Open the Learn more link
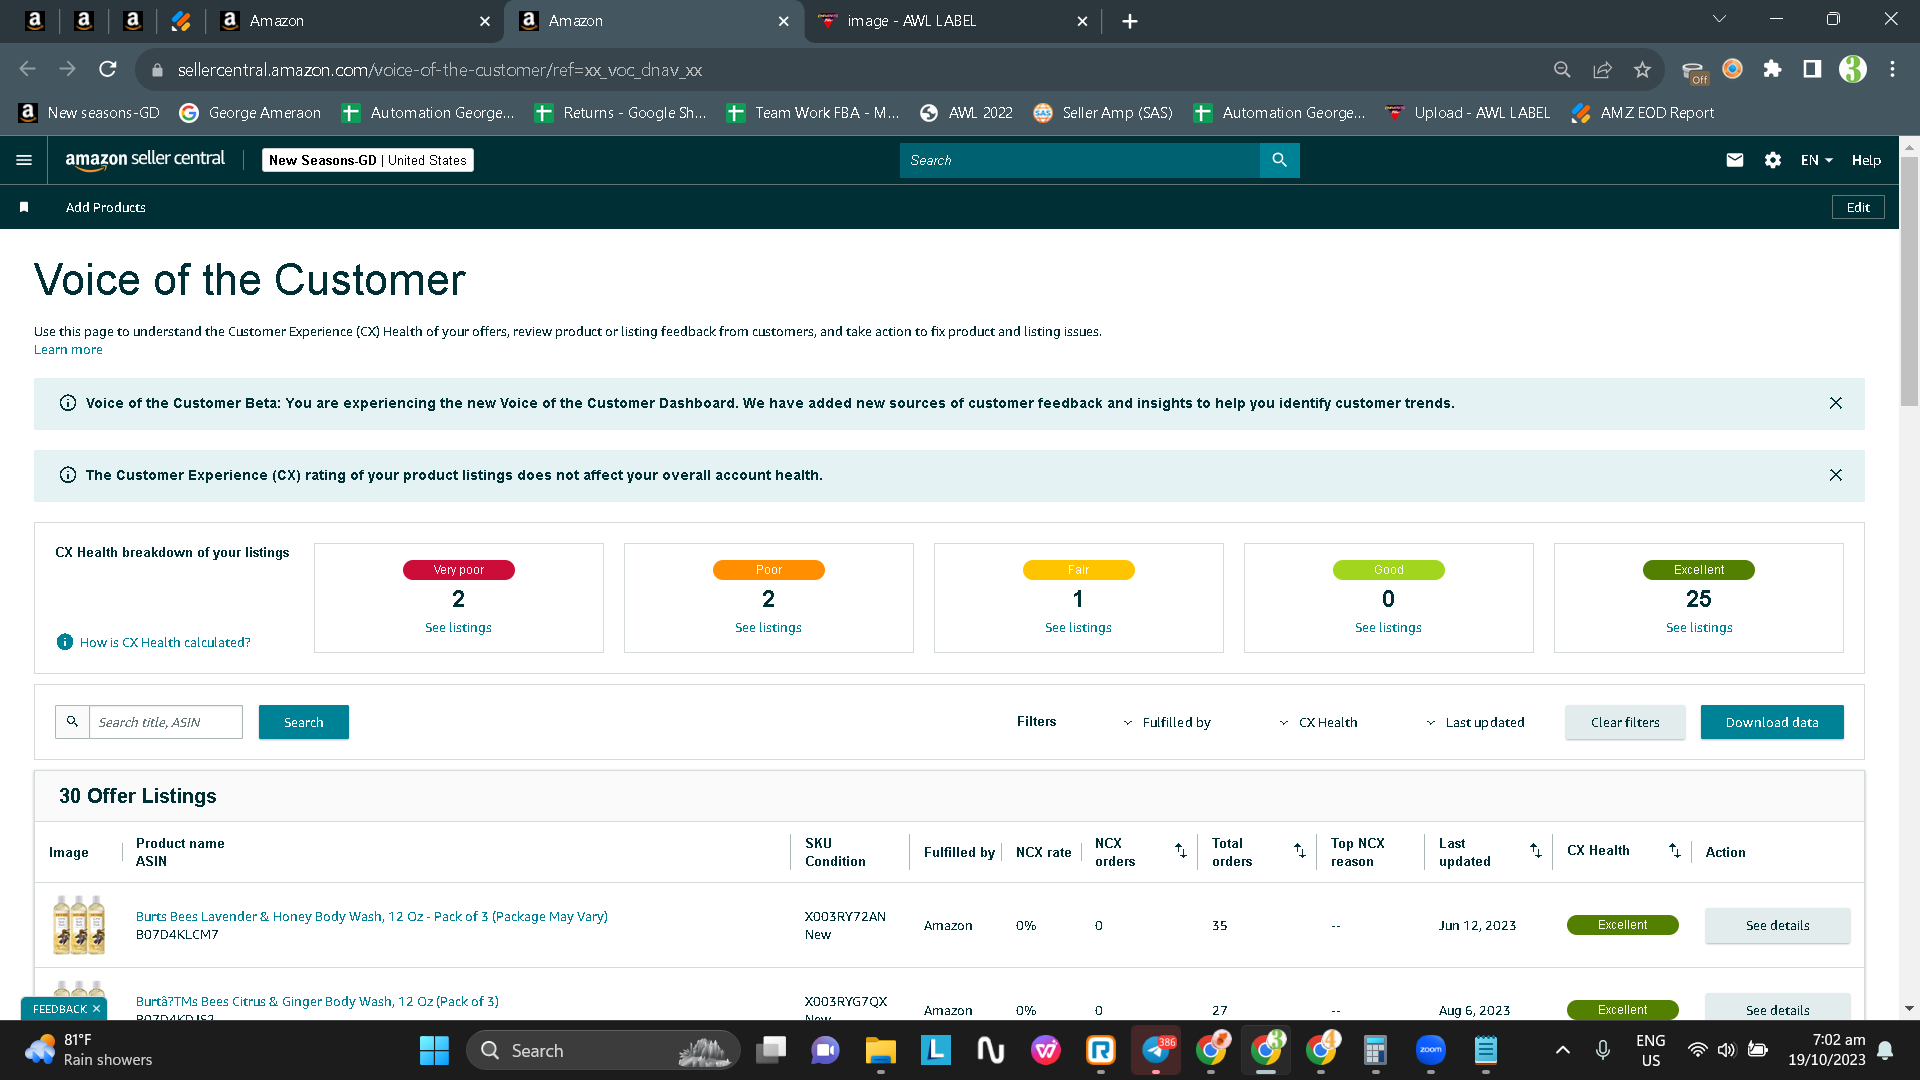 (68, 349)
